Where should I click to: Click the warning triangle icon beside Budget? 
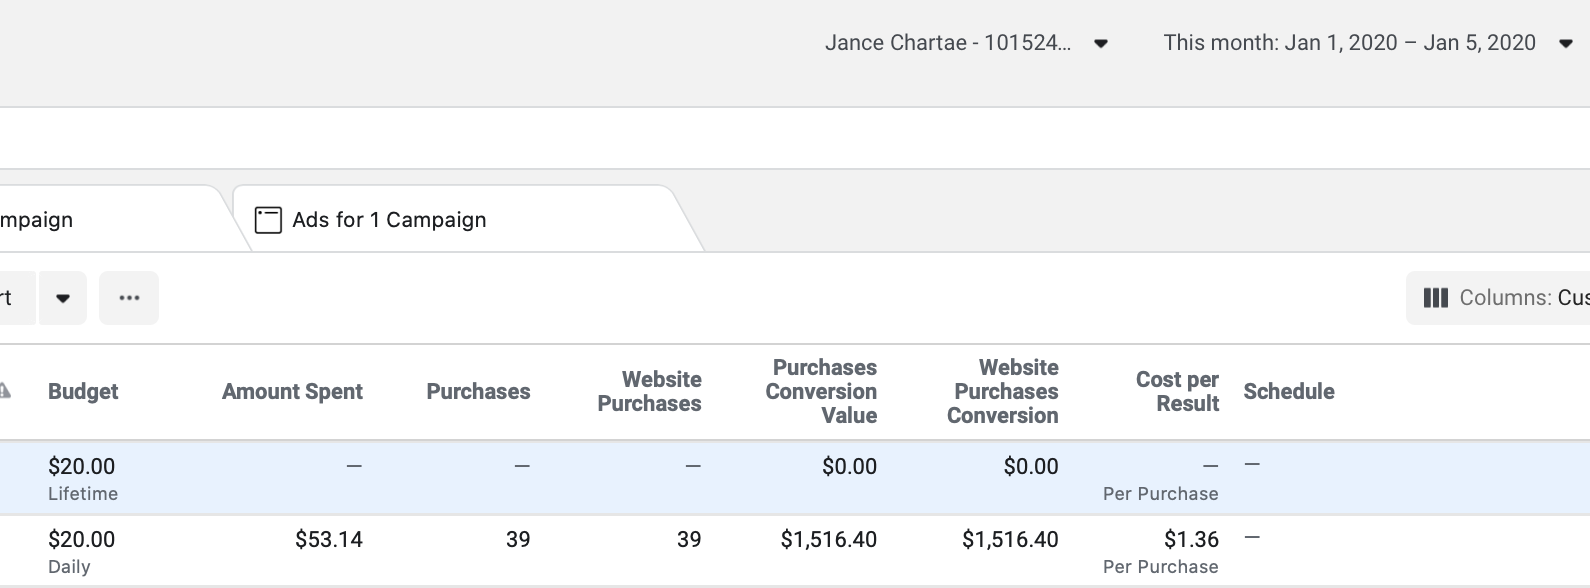[4, 391]
